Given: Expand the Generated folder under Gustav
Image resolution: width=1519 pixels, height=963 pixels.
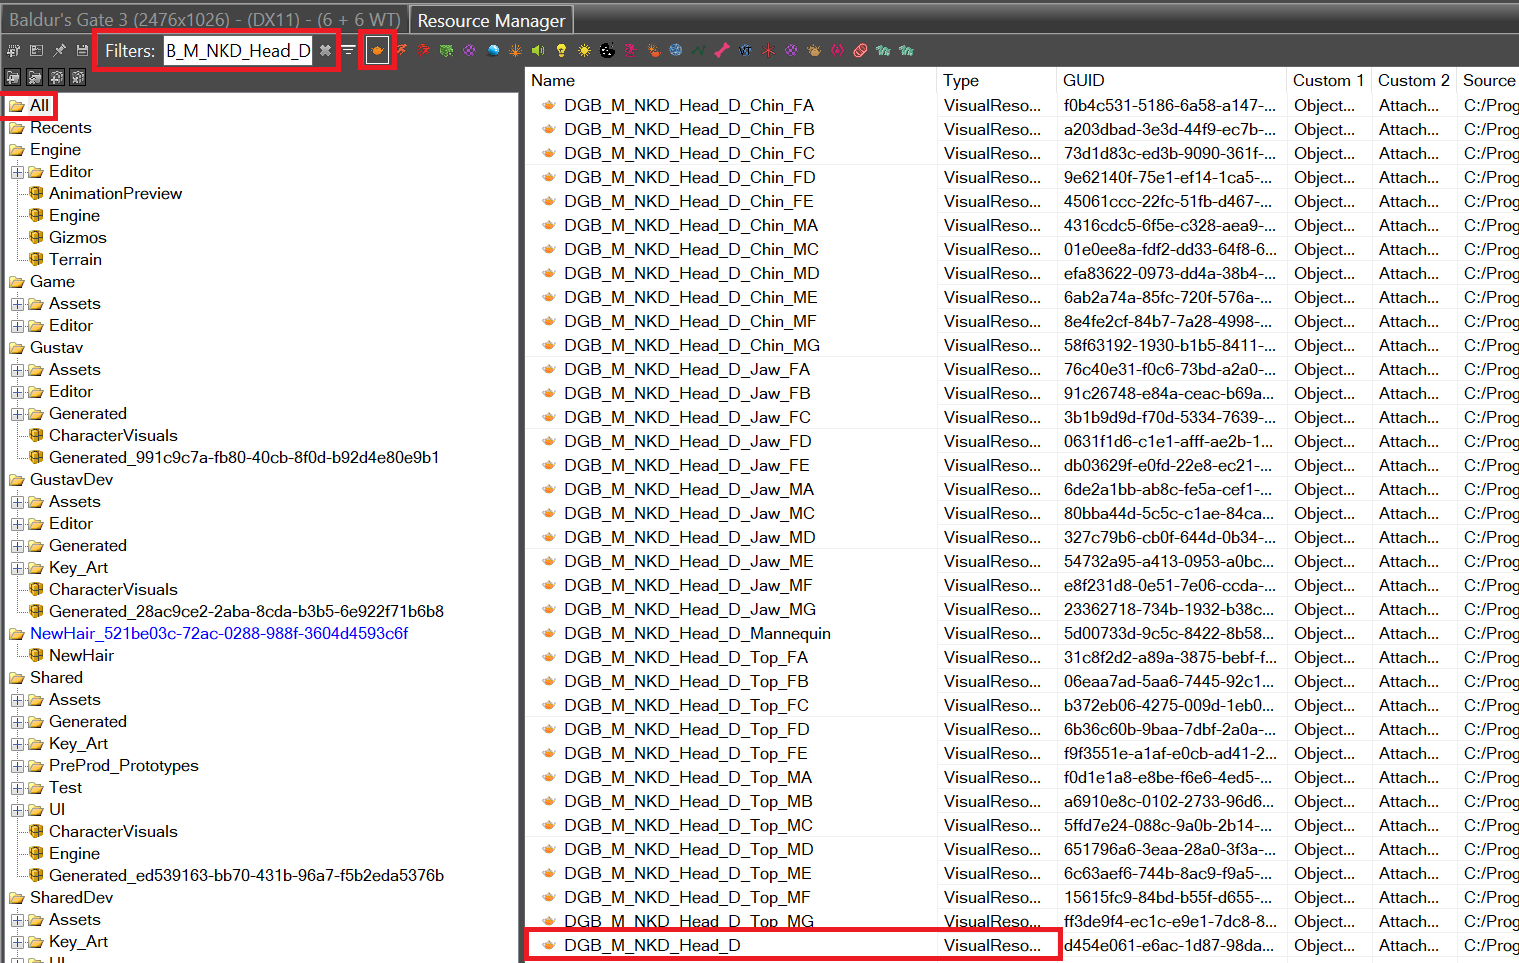Looking at the screenshot, I should pos(17,414).
